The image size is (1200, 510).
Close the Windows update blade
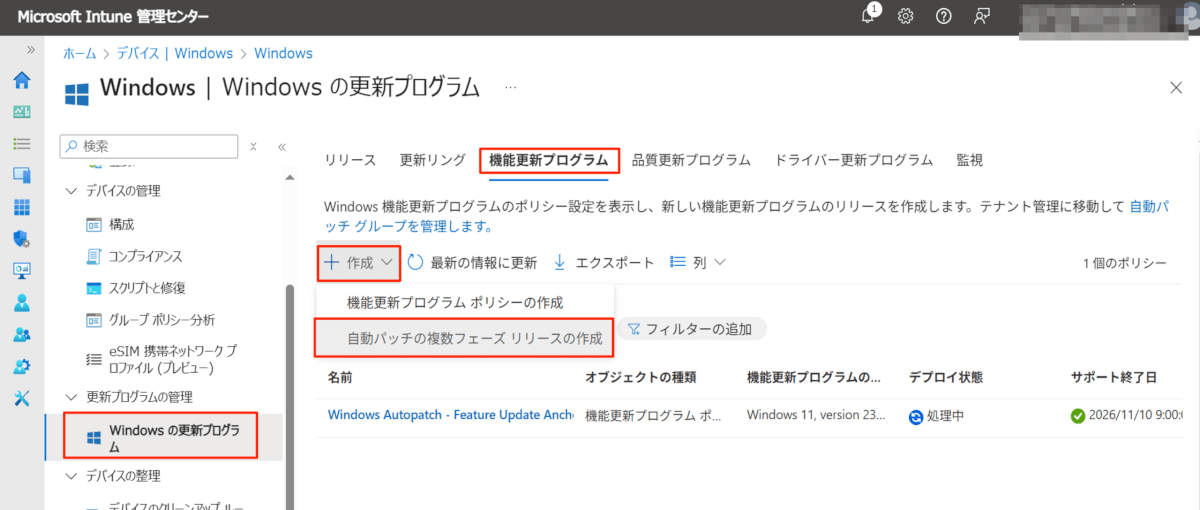click(x=1176, y=87)
